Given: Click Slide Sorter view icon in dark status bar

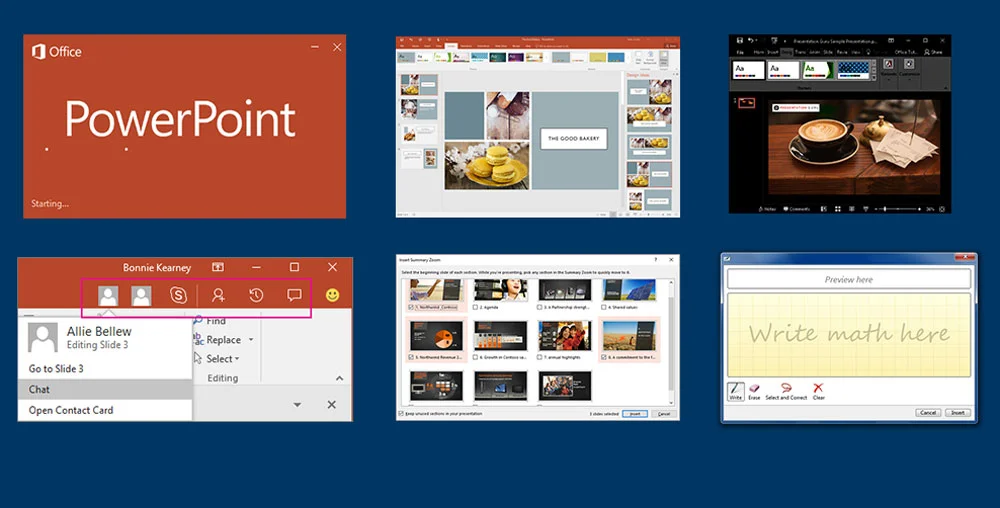Looking at the screenshot, I should click(x=837, y=209).
